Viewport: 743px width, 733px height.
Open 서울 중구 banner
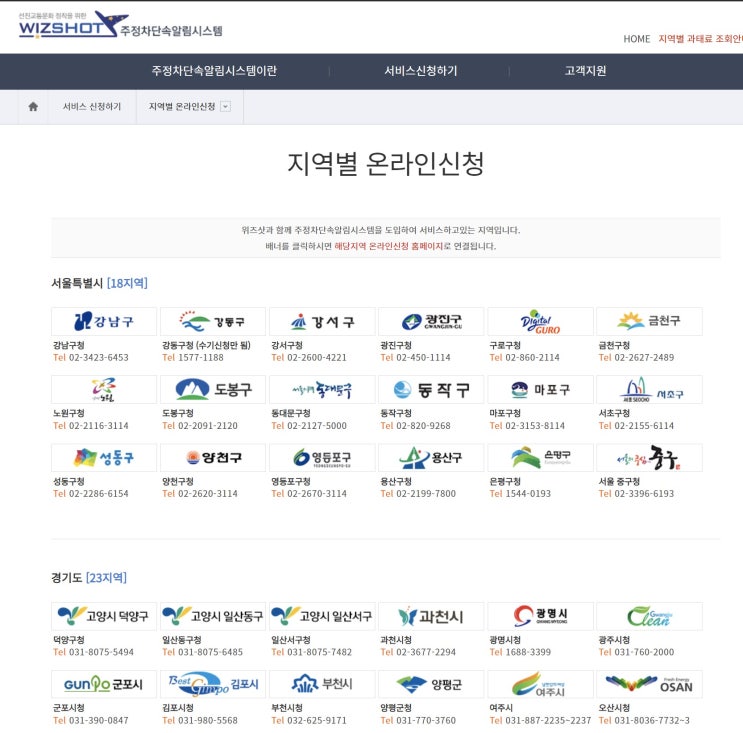649,458
